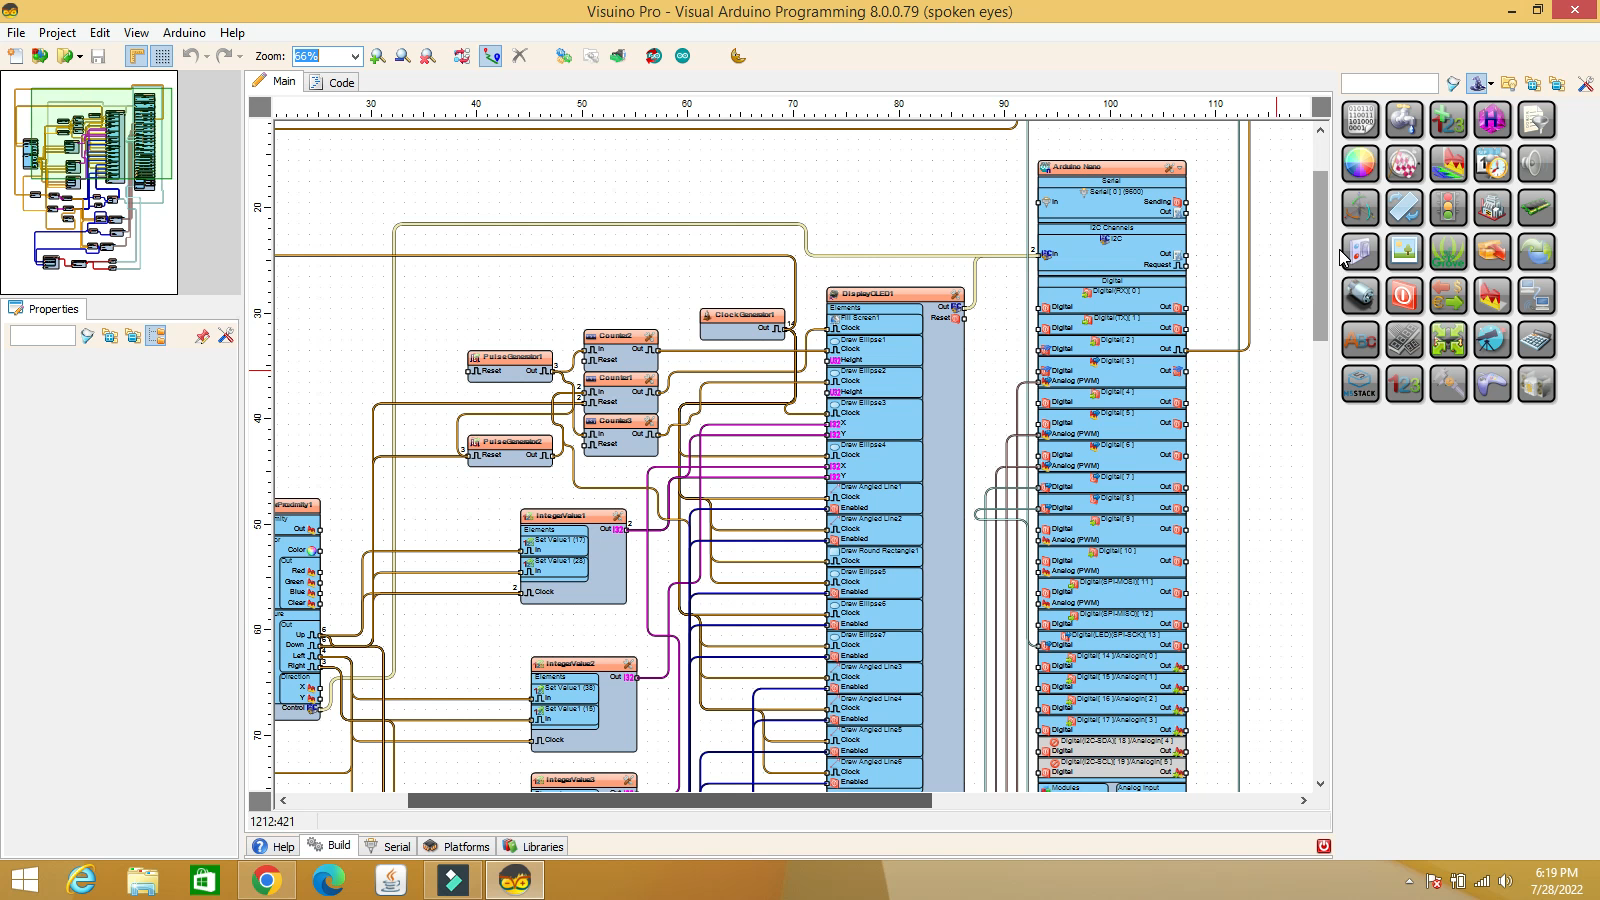Switch to the Main tab

[x=275, y=81]
